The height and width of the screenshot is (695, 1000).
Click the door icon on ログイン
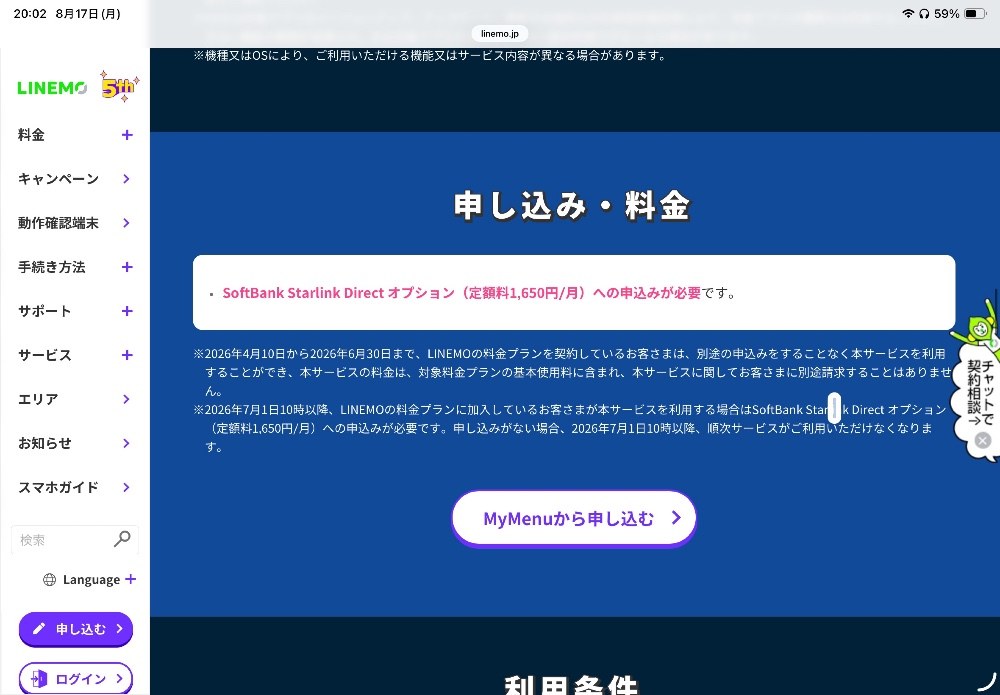tap(40, 678)
